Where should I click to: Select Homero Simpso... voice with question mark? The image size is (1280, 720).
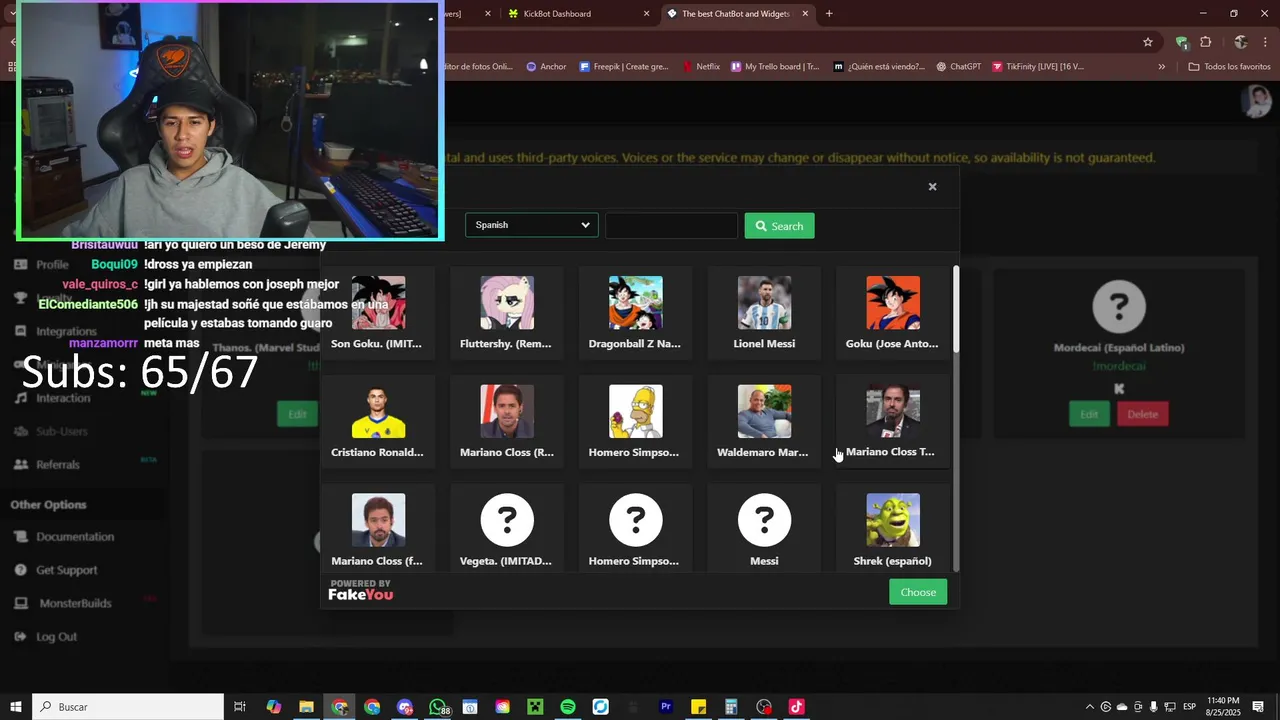click(635, 529)
